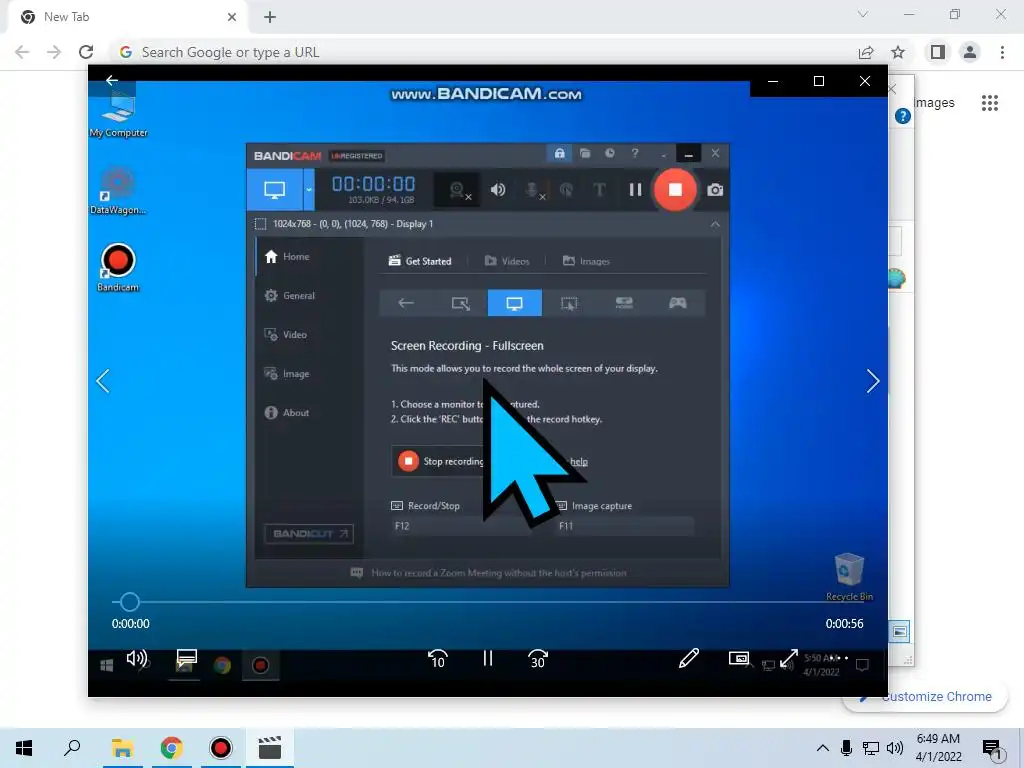The image size is (1024, 768).
Task: Enter fullscreen with the diagonal arrows icon
Action: (789, 658)
